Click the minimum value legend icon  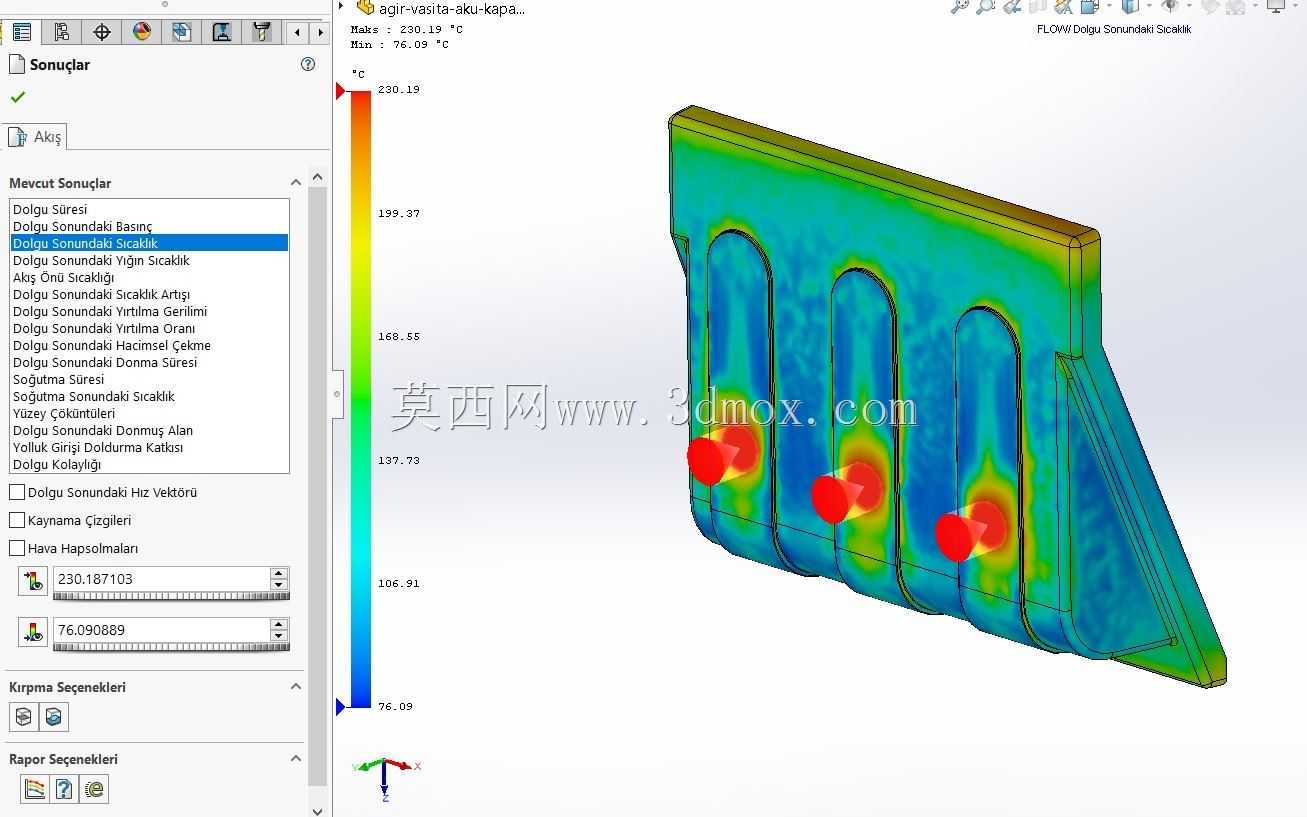33,632
